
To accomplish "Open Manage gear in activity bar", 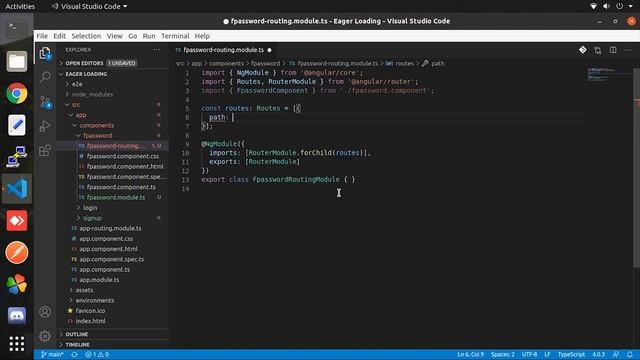I will tap(45, 336).
